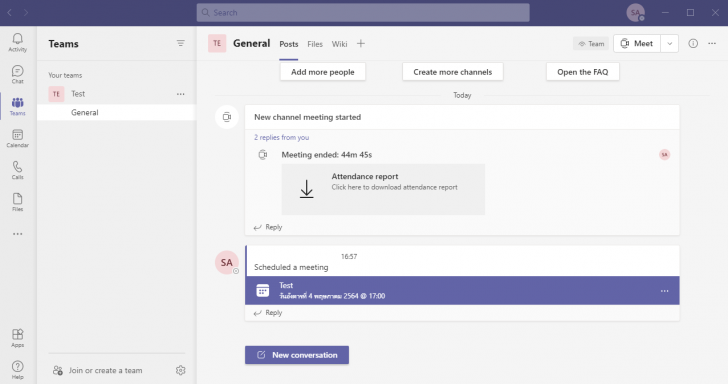Open Chat from the sidebar
The height and width of the screenshot is (384, 728).
[x=18, y=74]
